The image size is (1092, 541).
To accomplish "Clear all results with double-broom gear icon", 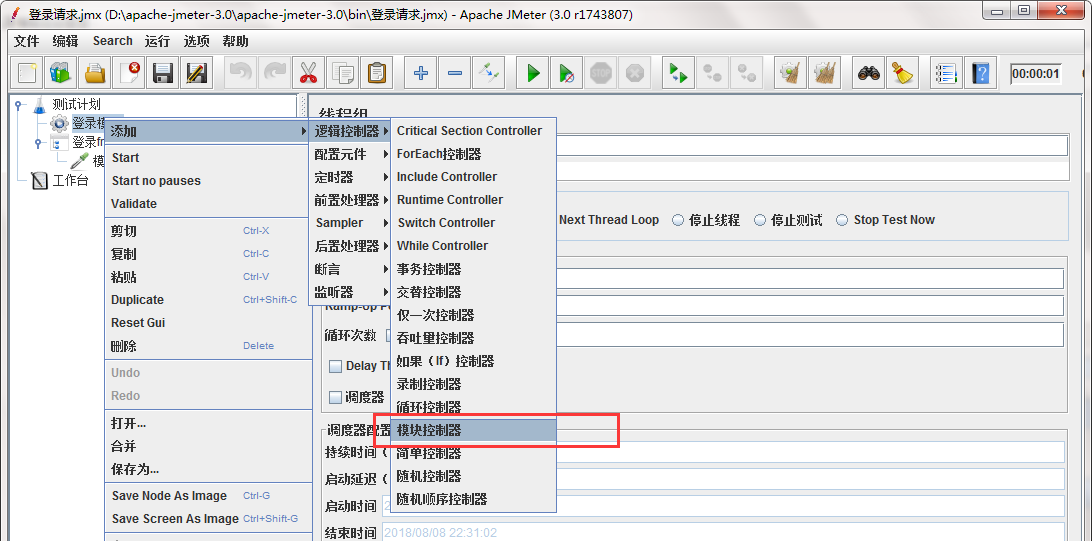I will (x=825, y=72).
